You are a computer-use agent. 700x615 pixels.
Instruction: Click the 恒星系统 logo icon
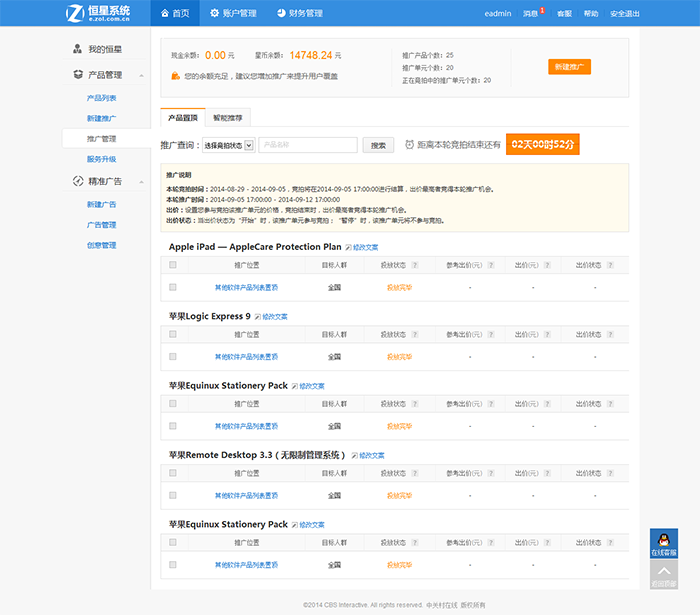coord(74,13)
